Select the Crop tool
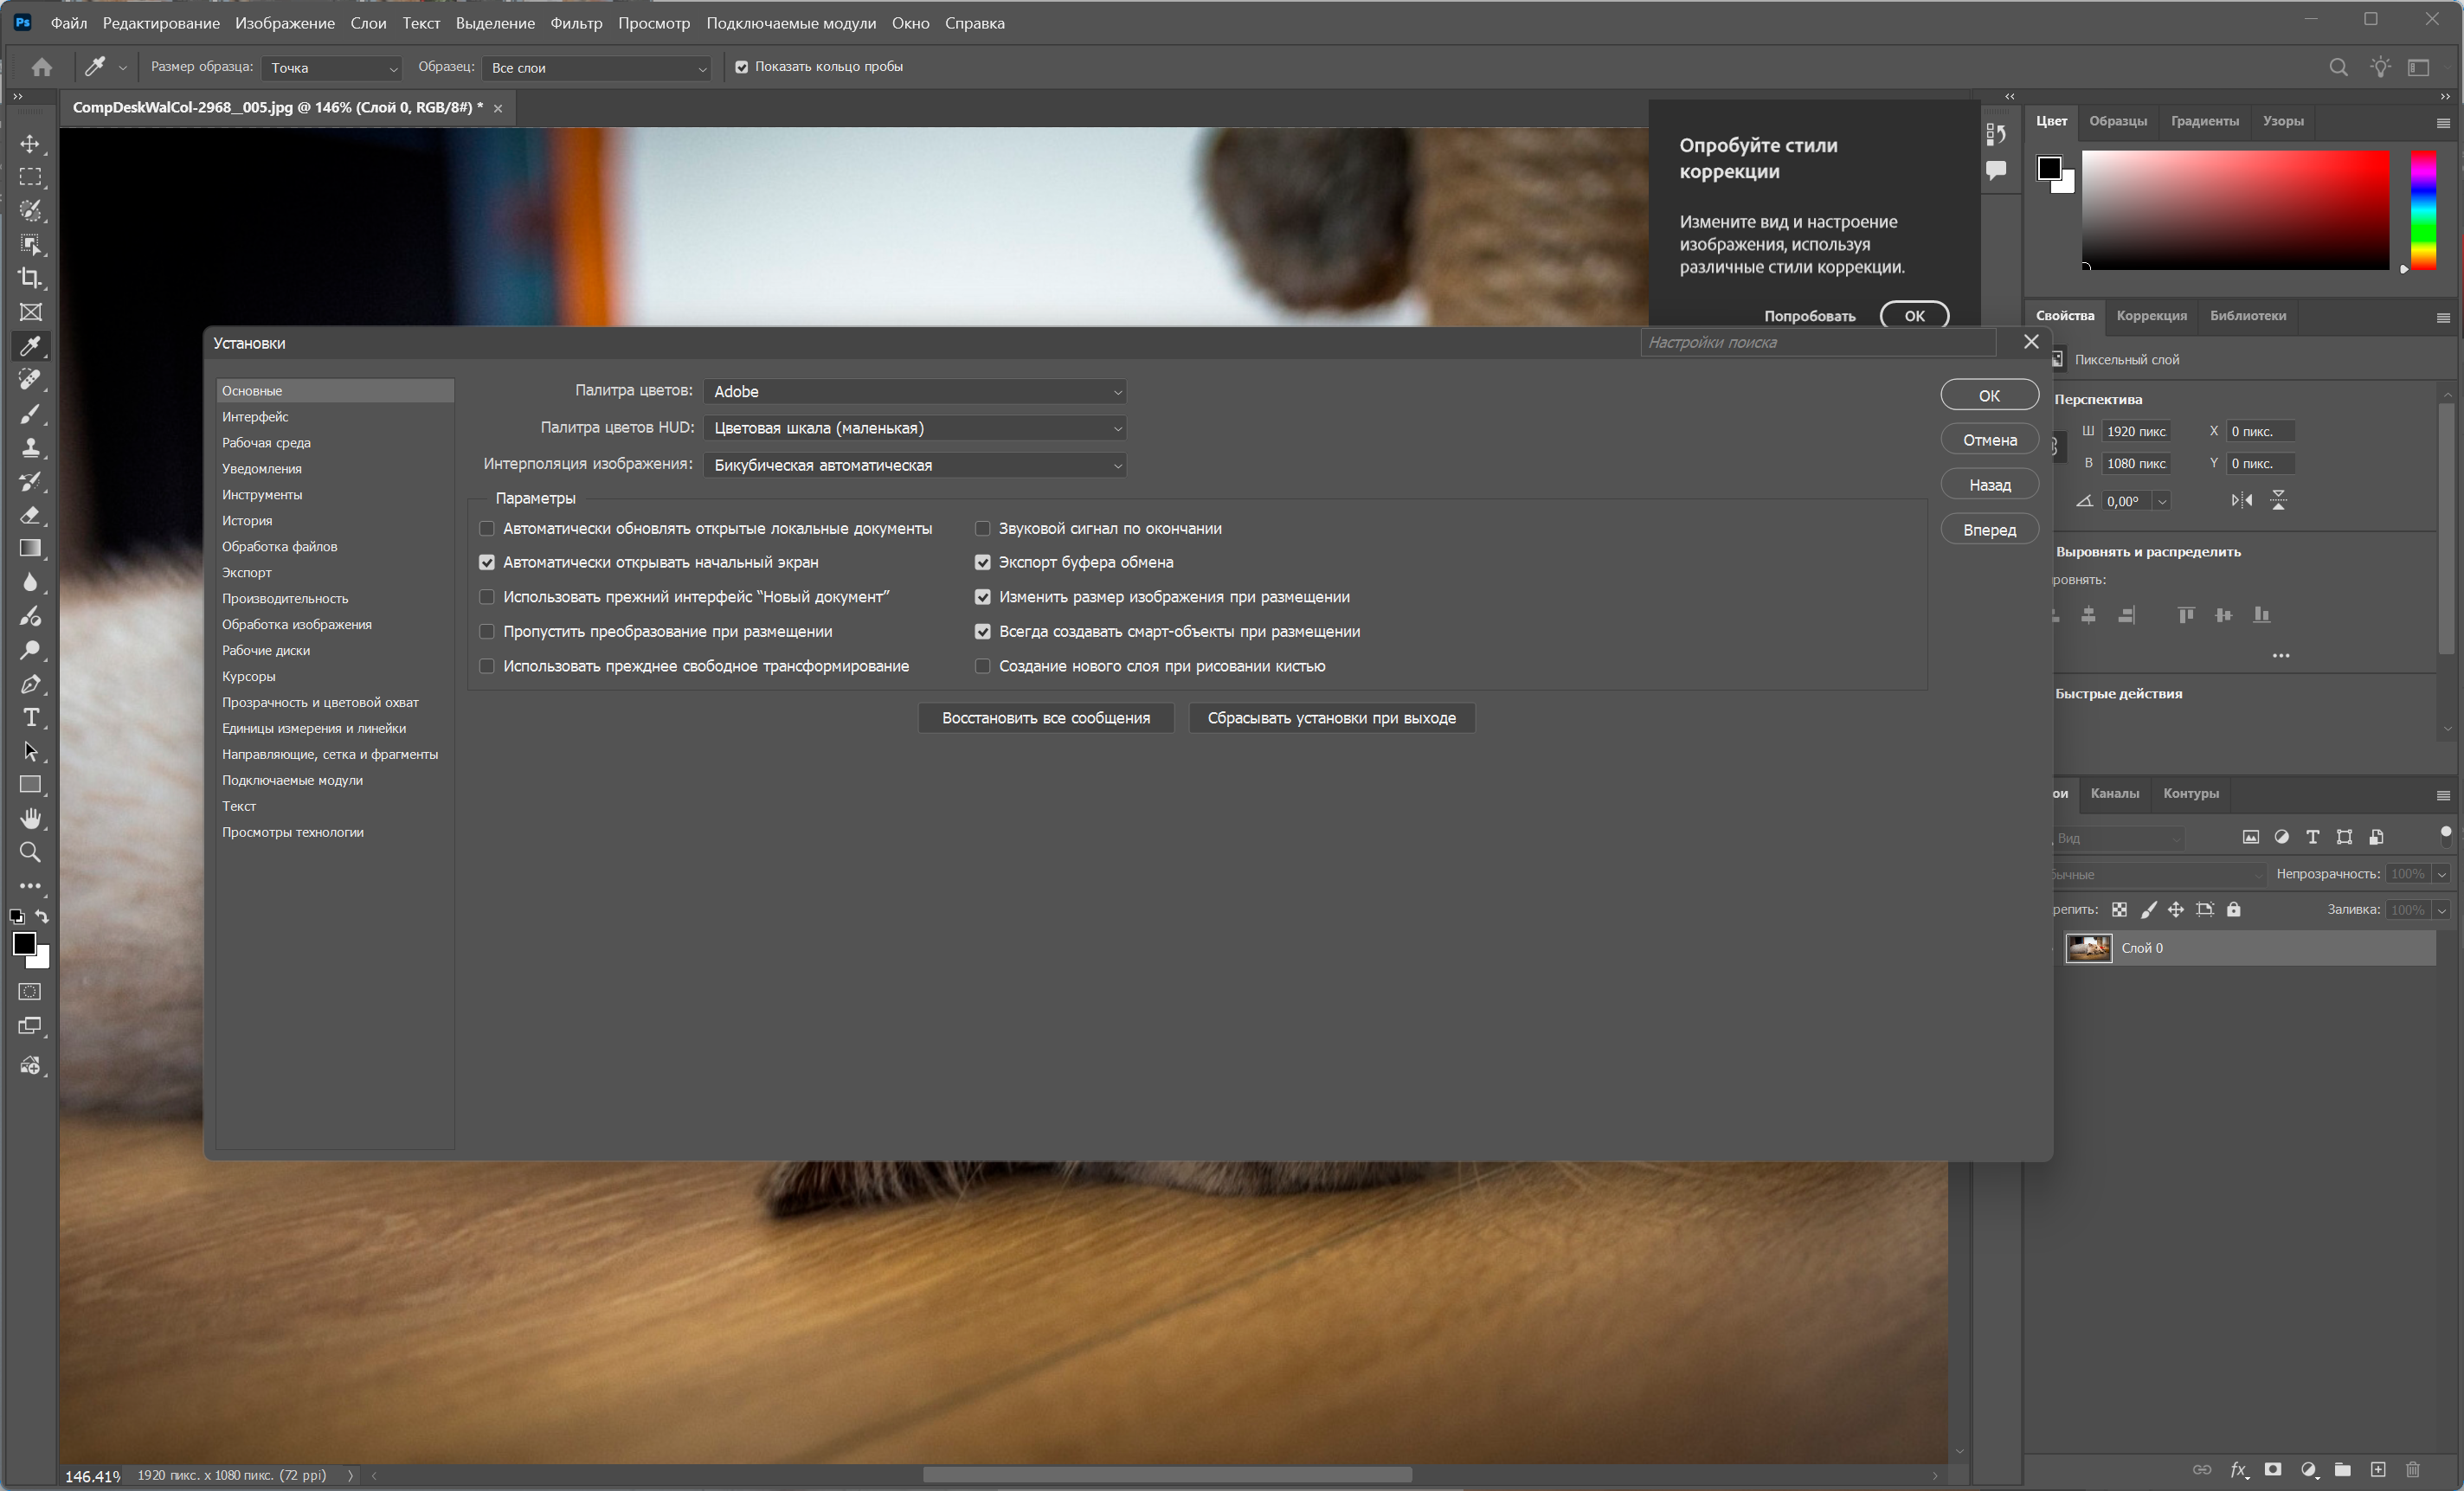This screenshot has width=2464, height=1491. point(30,278)
